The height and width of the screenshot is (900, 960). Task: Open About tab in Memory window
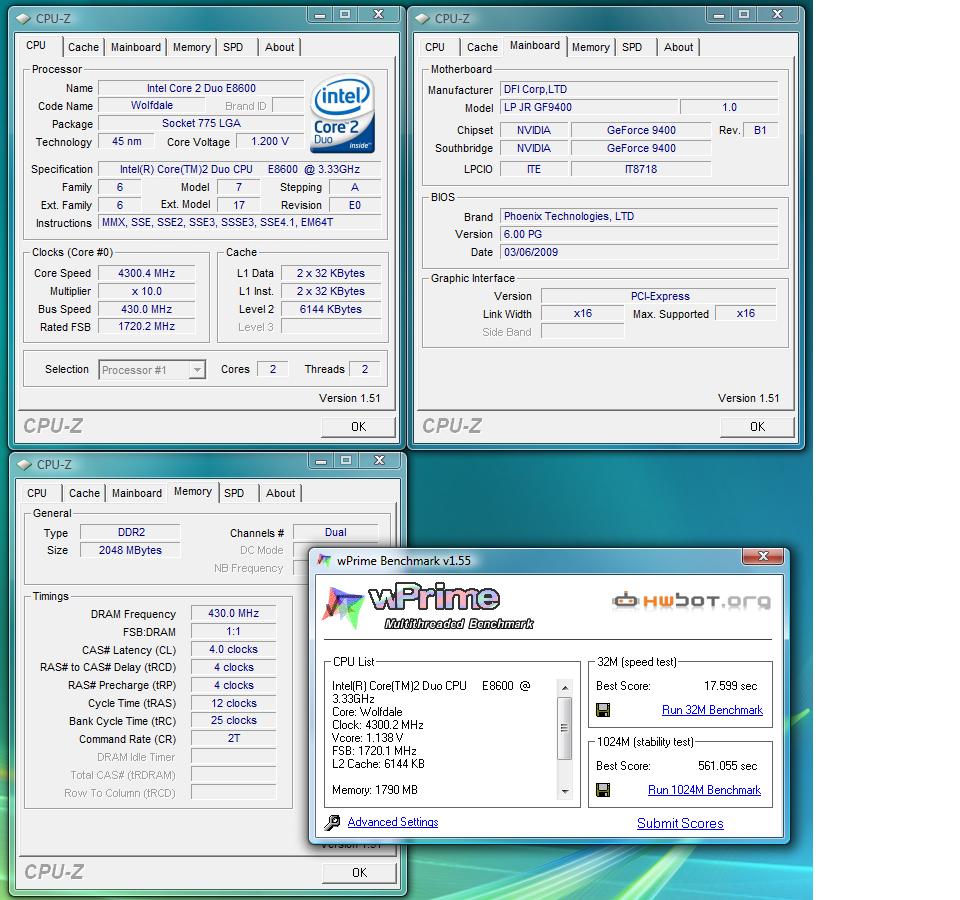click(281, 493)
